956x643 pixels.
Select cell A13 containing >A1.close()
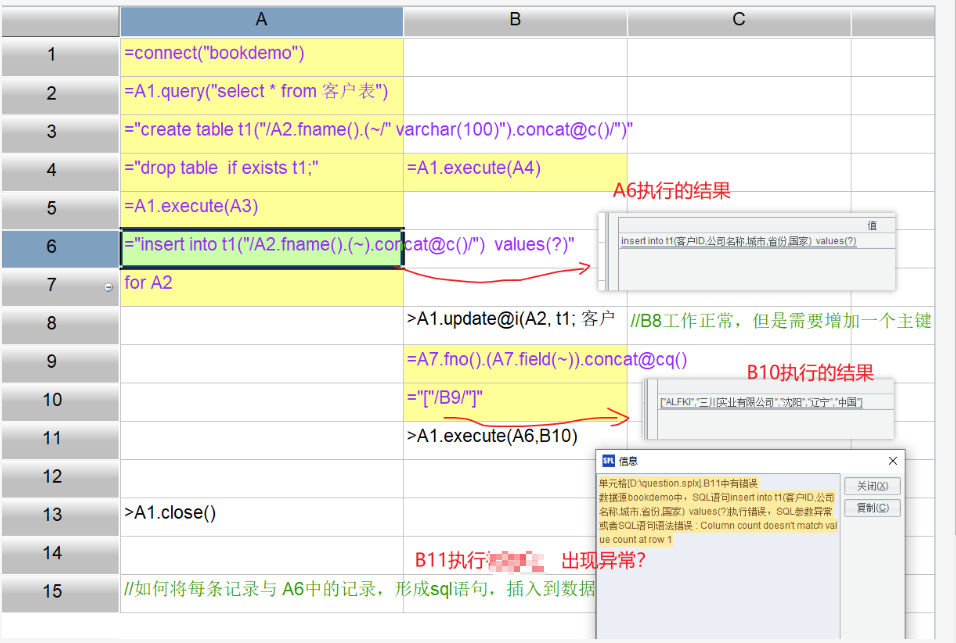coord(261,514)
